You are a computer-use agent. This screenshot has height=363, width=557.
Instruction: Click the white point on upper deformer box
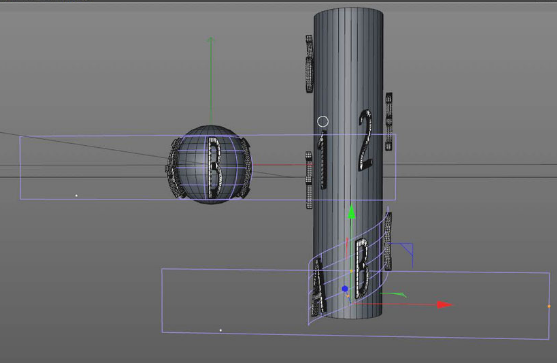[x=76, y=195]
